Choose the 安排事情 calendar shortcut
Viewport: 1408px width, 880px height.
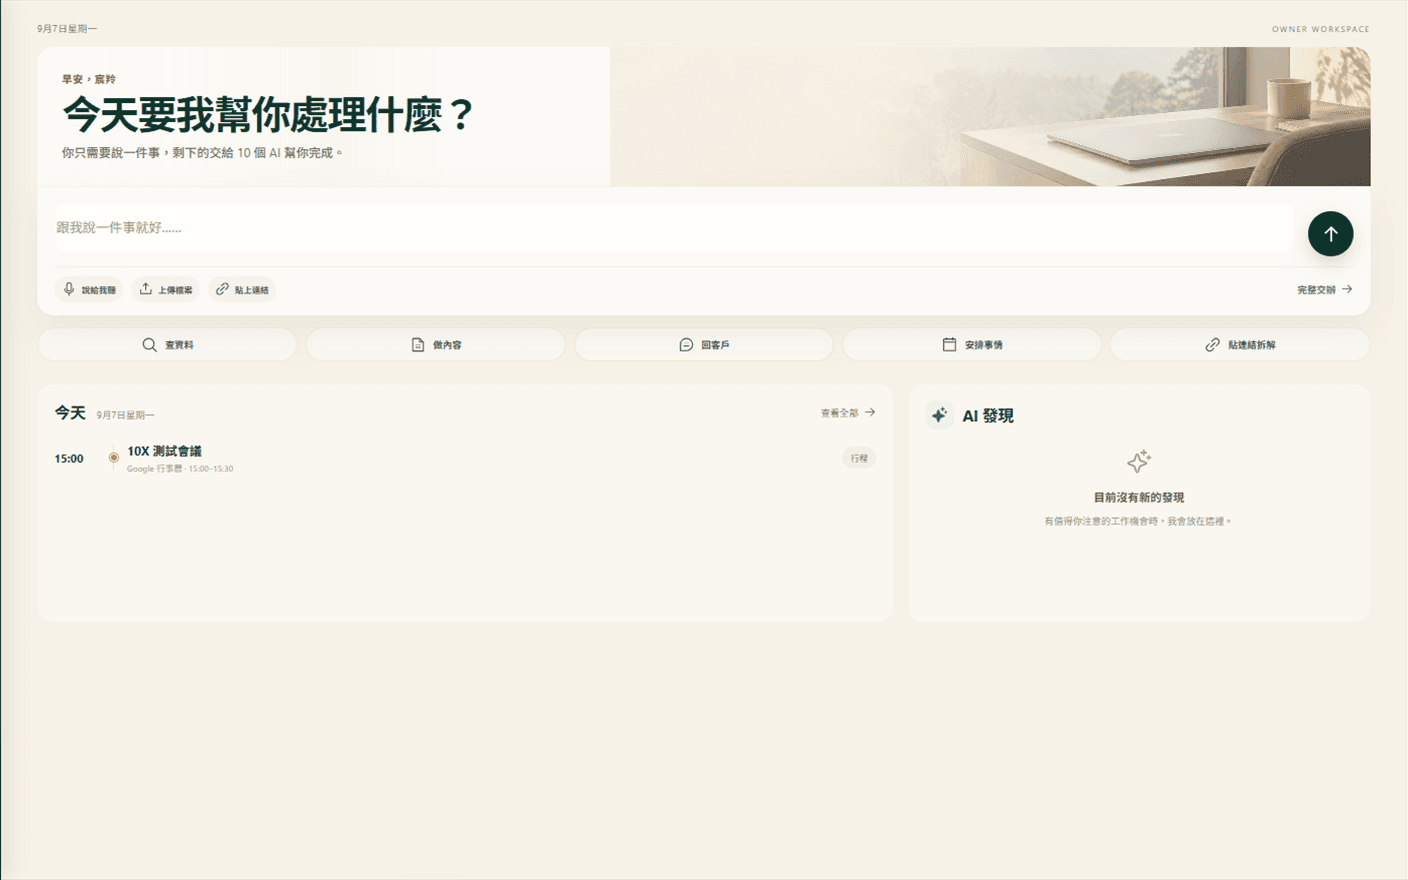(x=972, y=345)
